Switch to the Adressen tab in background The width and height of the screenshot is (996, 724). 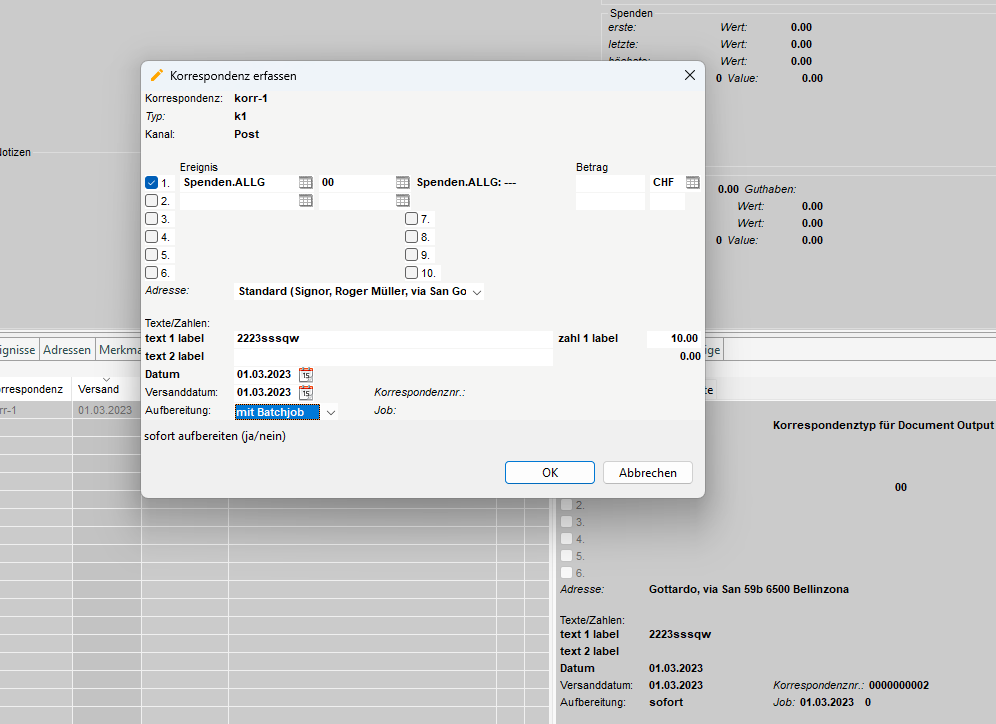coord(67,350)
